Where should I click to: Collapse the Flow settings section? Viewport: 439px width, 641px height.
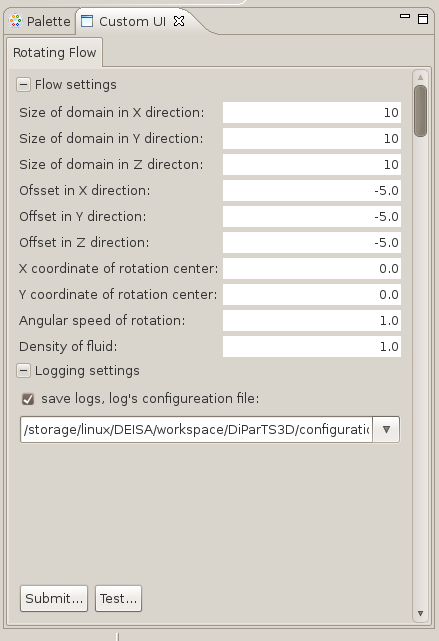[23, 85]
